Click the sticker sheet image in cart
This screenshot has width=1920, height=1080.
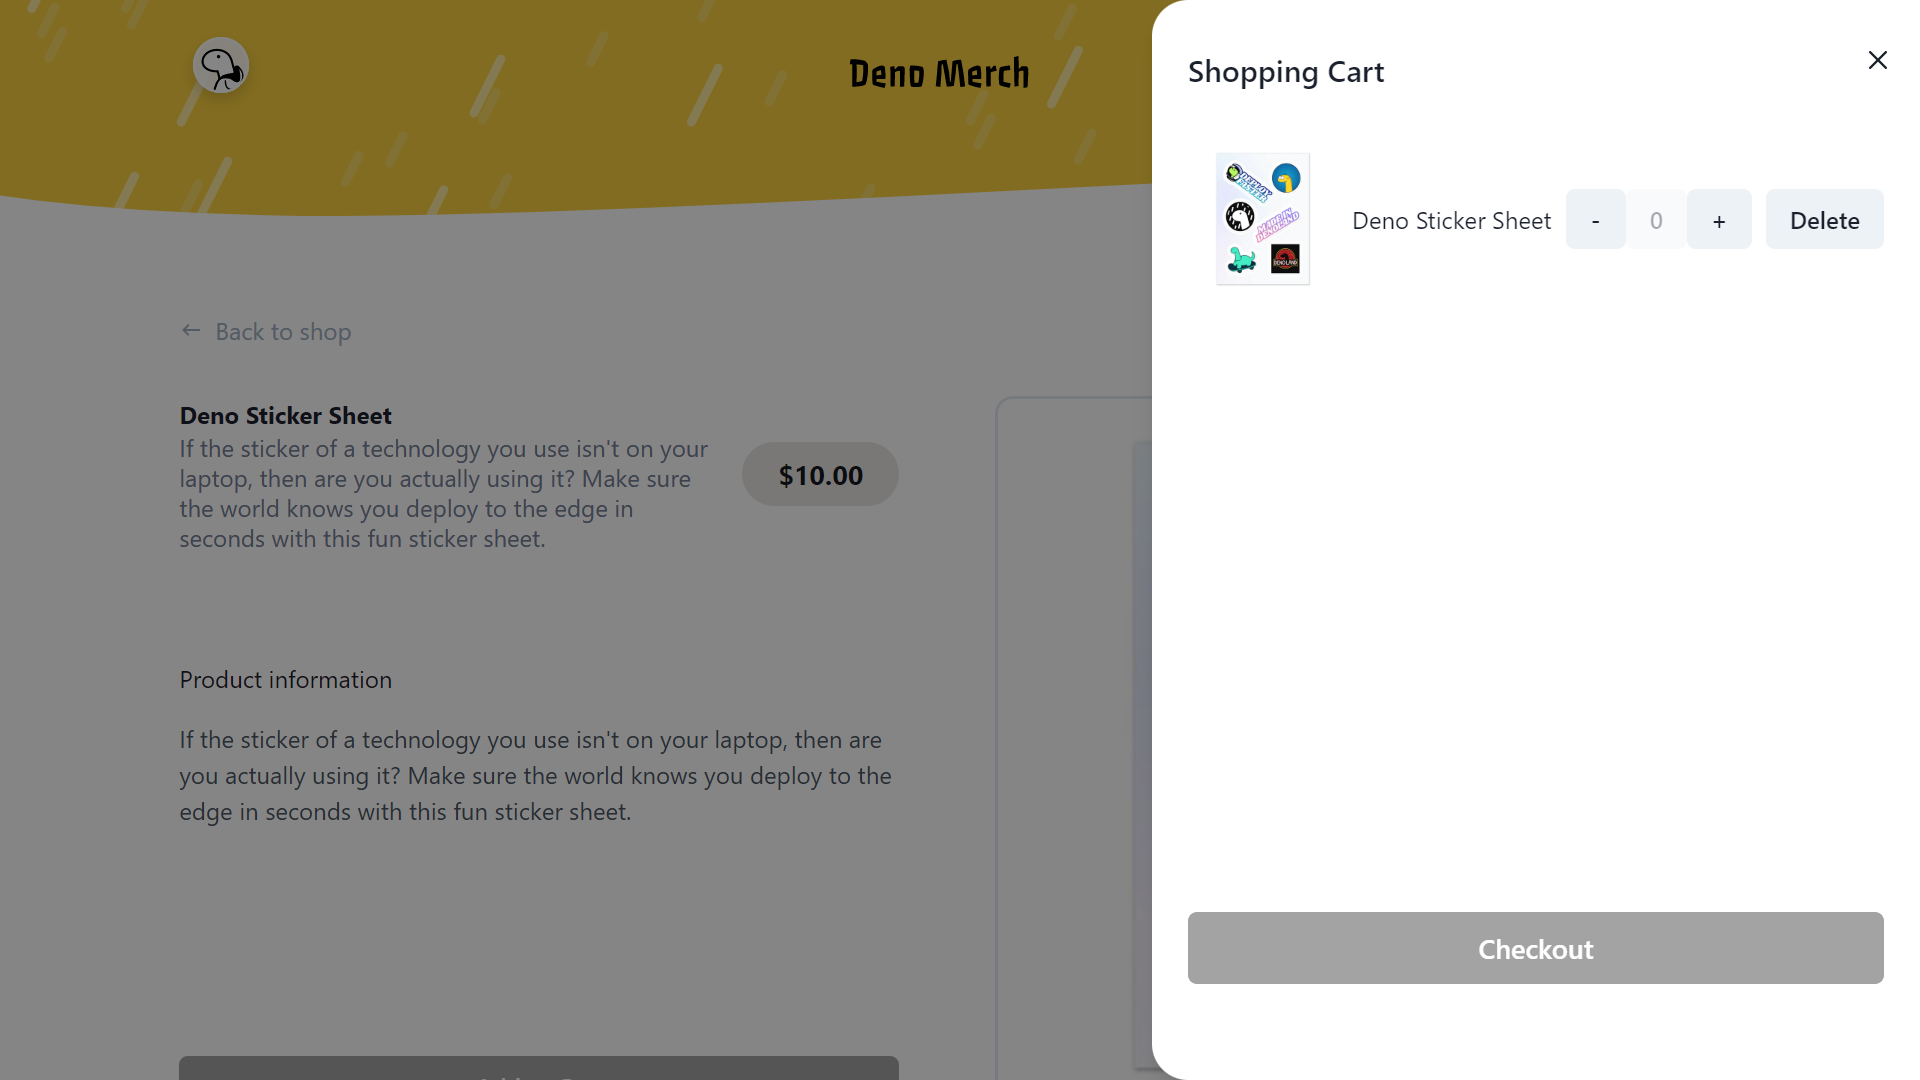1262,218
